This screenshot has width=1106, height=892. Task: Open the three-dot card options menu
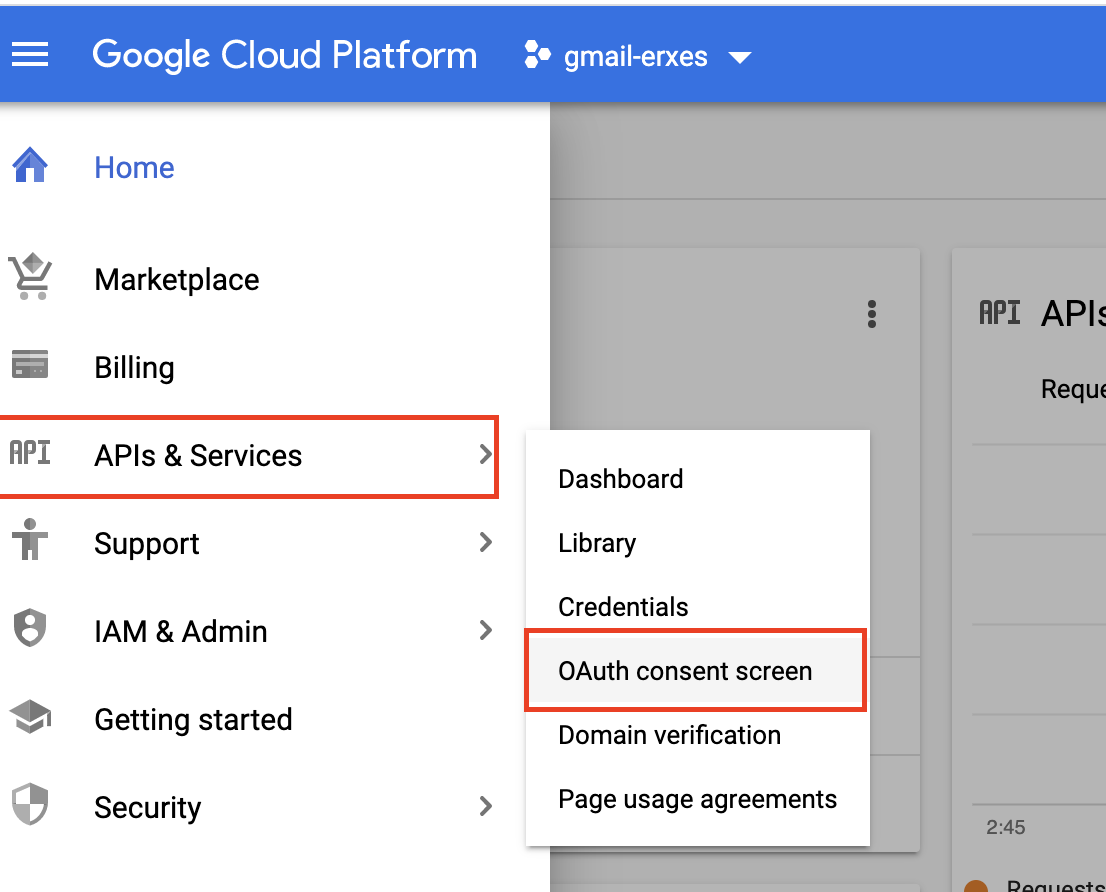coord(872,314)
